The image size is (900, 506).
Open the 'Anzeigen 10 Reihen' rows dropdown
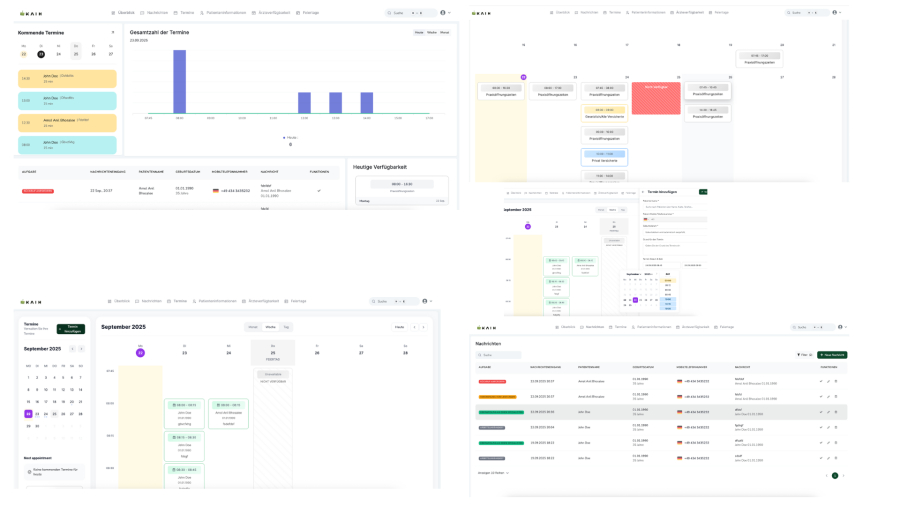pyautogui.click(x=493, y=473)
